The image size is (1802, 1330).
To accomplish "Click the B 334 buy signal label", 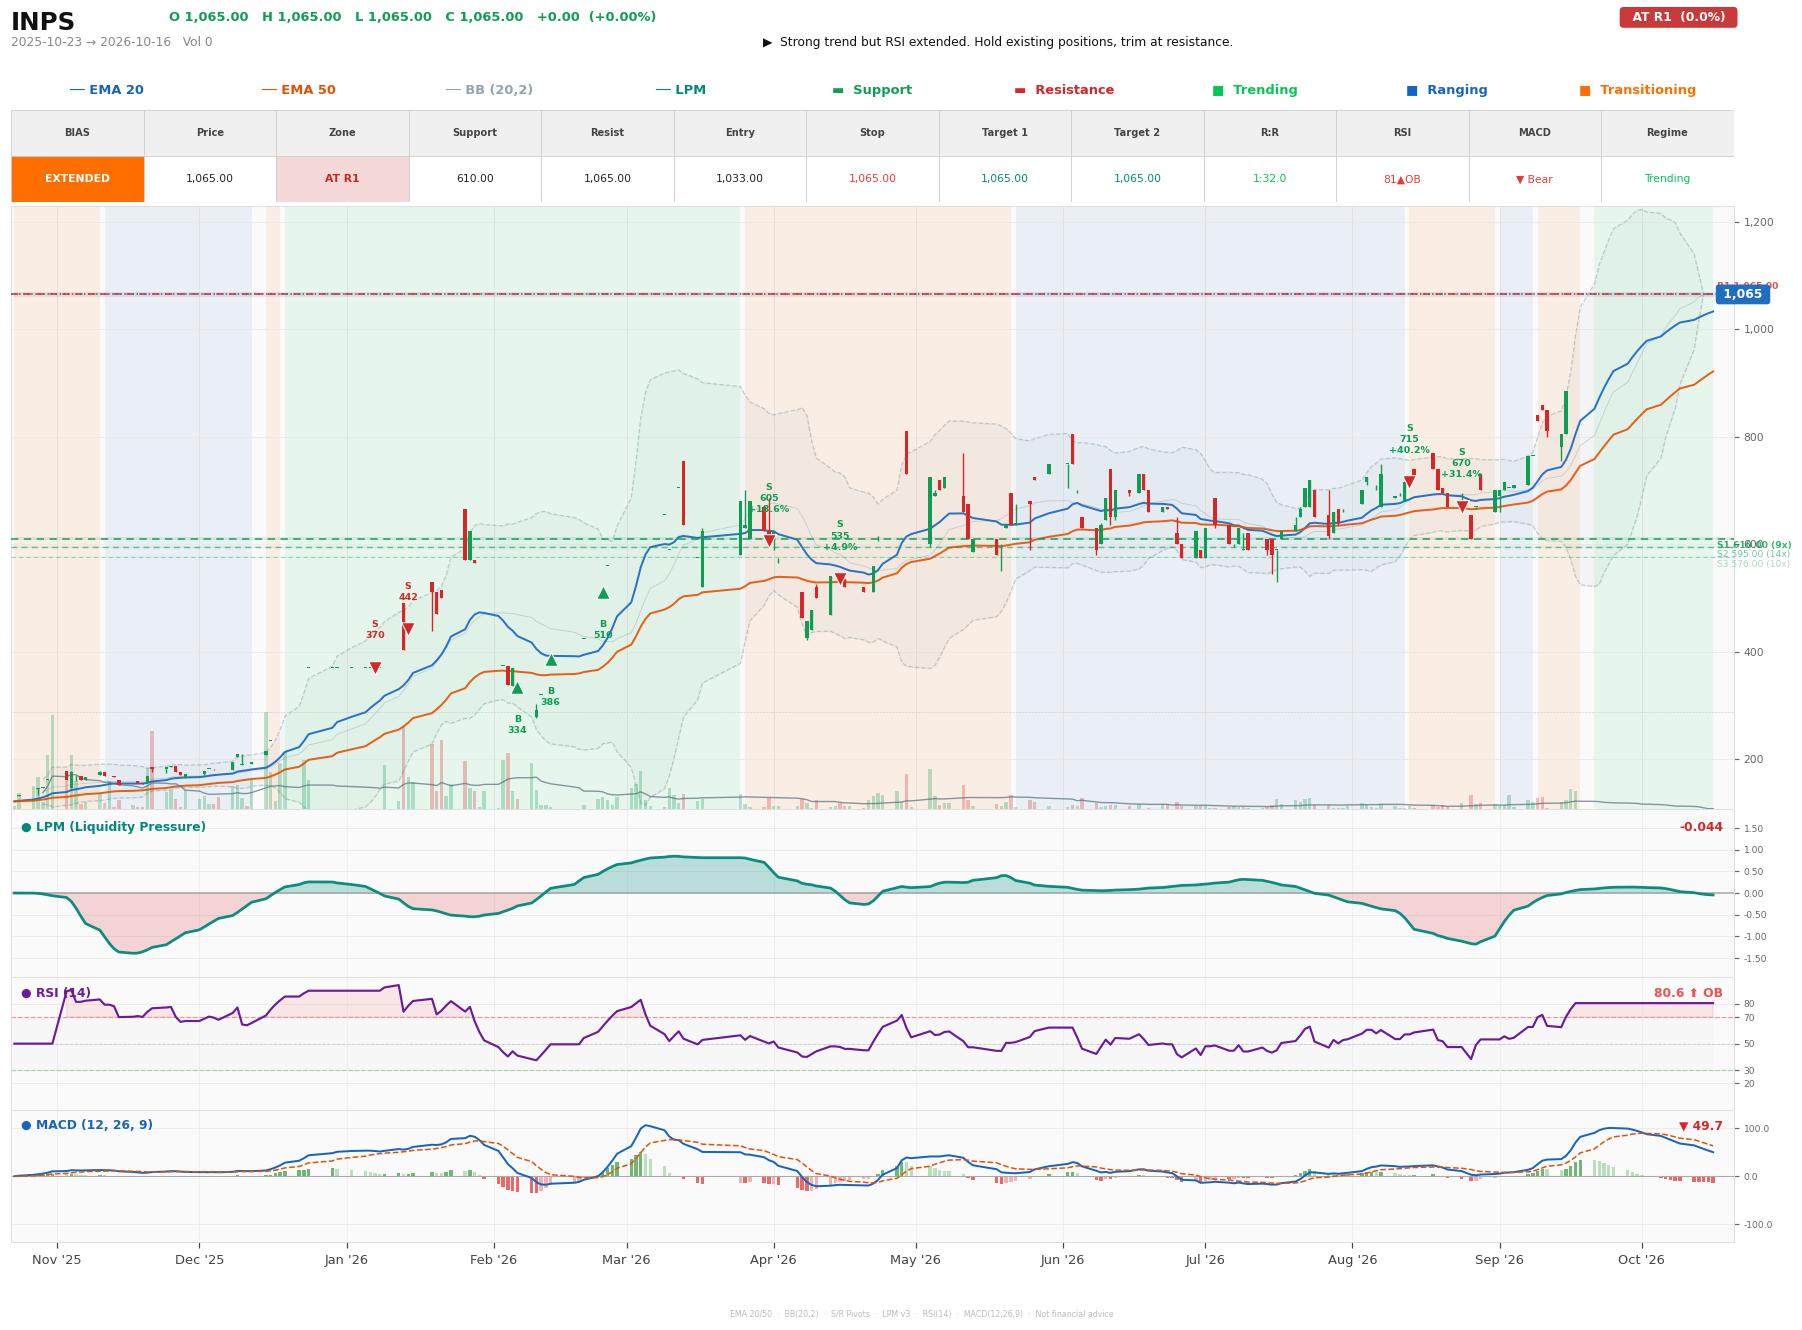I will 517,725.
